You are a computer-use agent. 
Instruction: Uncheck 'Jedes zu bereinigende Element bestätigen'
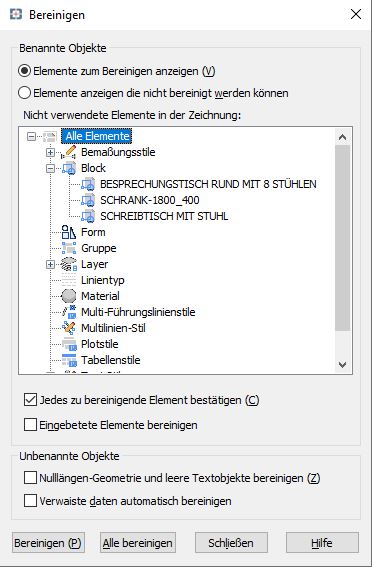click(x=30, y=400)
